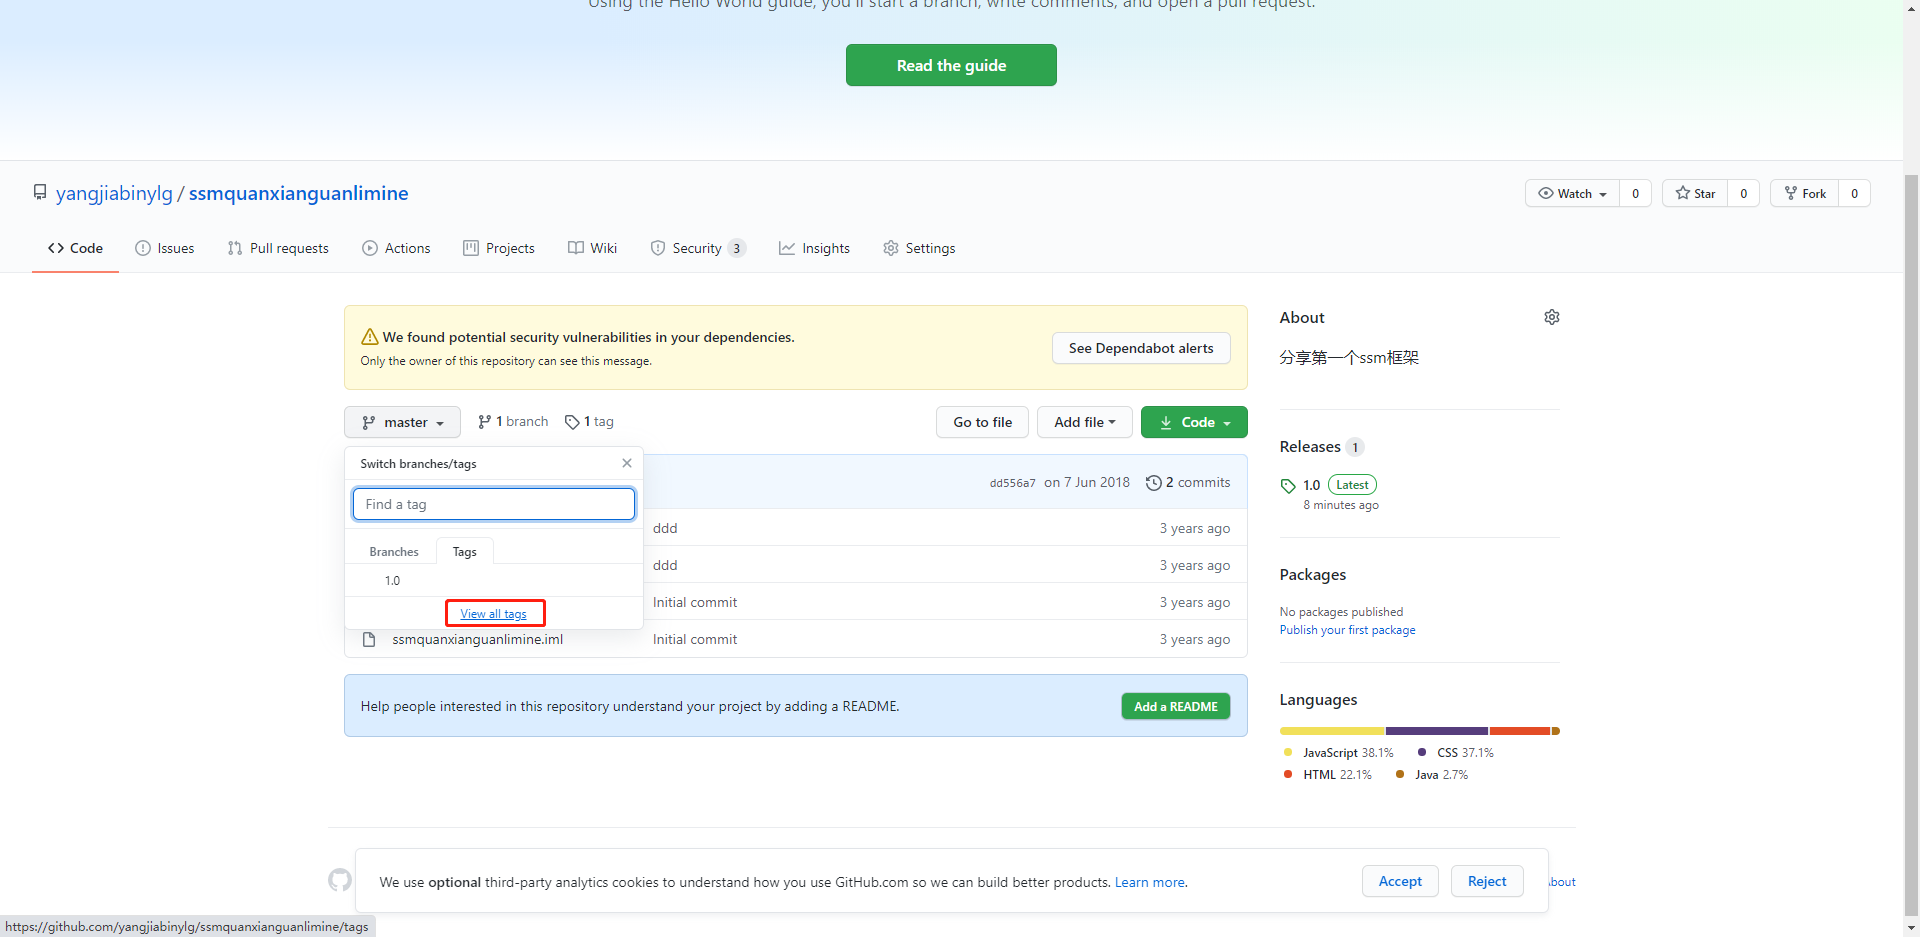Click Publish your first package link

pyautogui.click(x=1347, y=630)
